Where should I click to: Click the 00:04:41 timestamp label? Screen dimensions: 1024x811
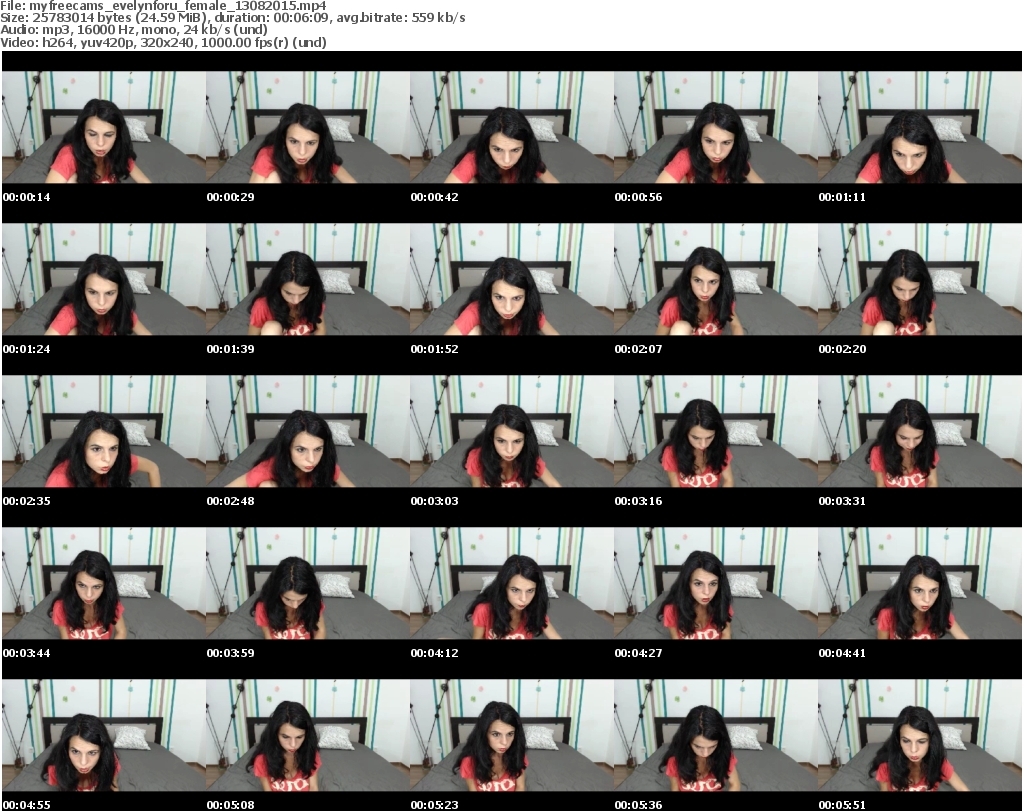click(x=842, y=653)
